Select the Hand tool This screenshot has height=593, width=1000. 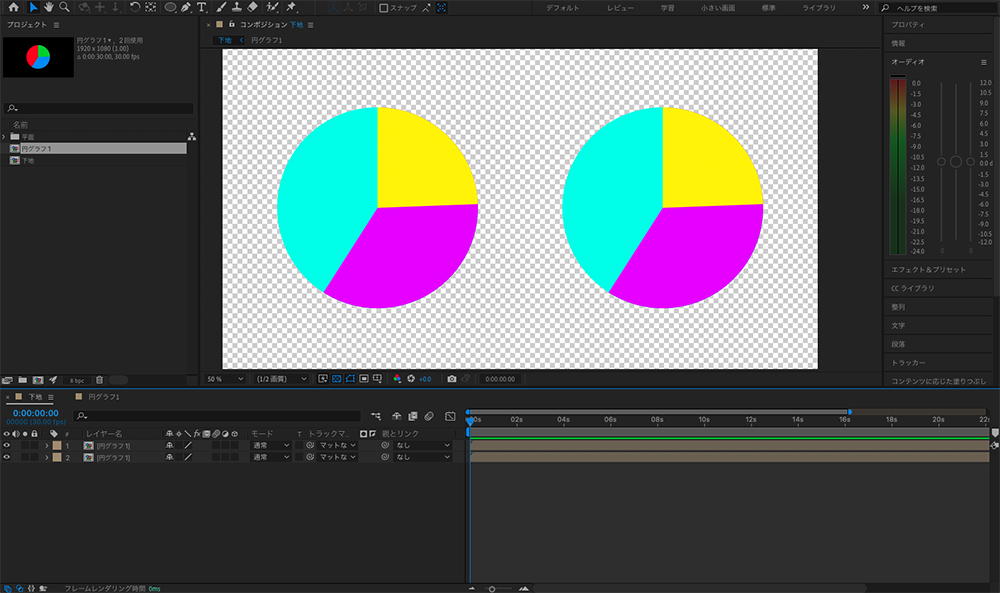click(48, 7)
